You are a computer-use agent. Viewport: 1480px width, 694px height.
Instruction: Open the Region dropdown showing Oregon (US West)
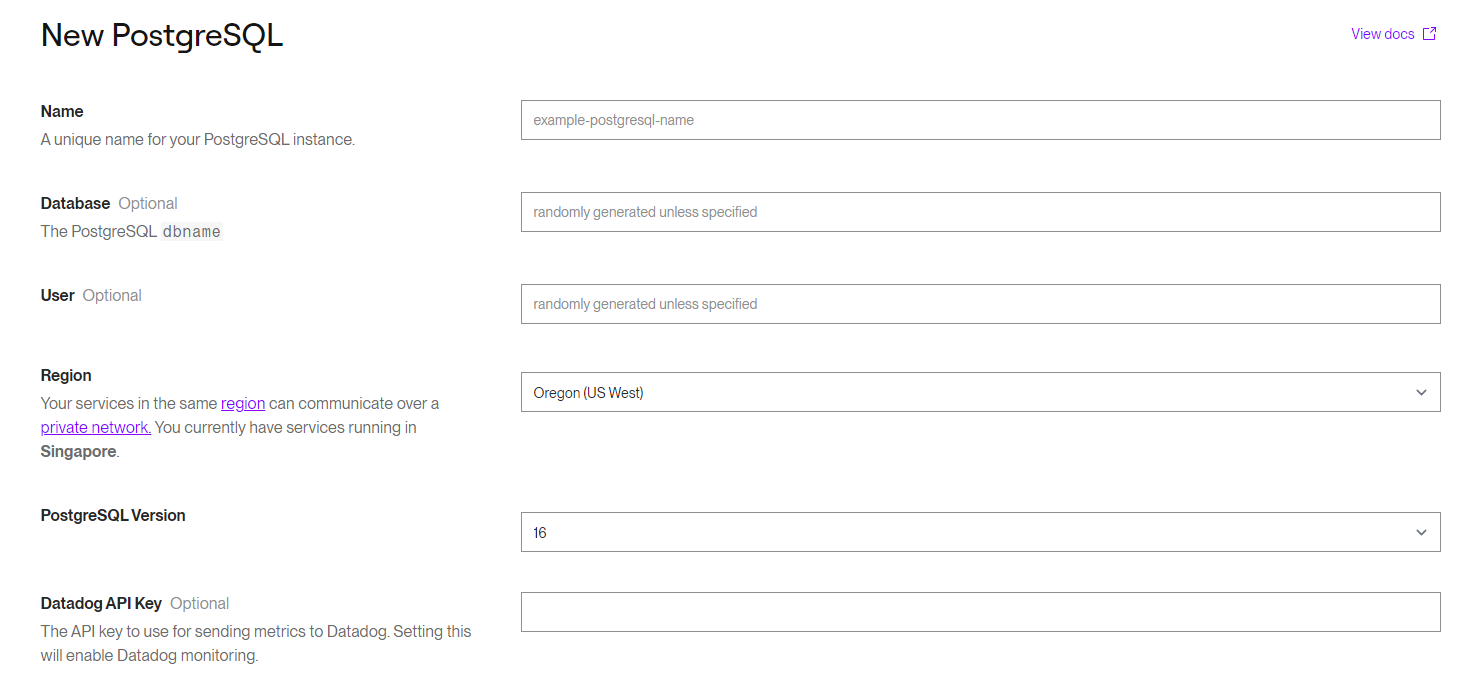960,392
